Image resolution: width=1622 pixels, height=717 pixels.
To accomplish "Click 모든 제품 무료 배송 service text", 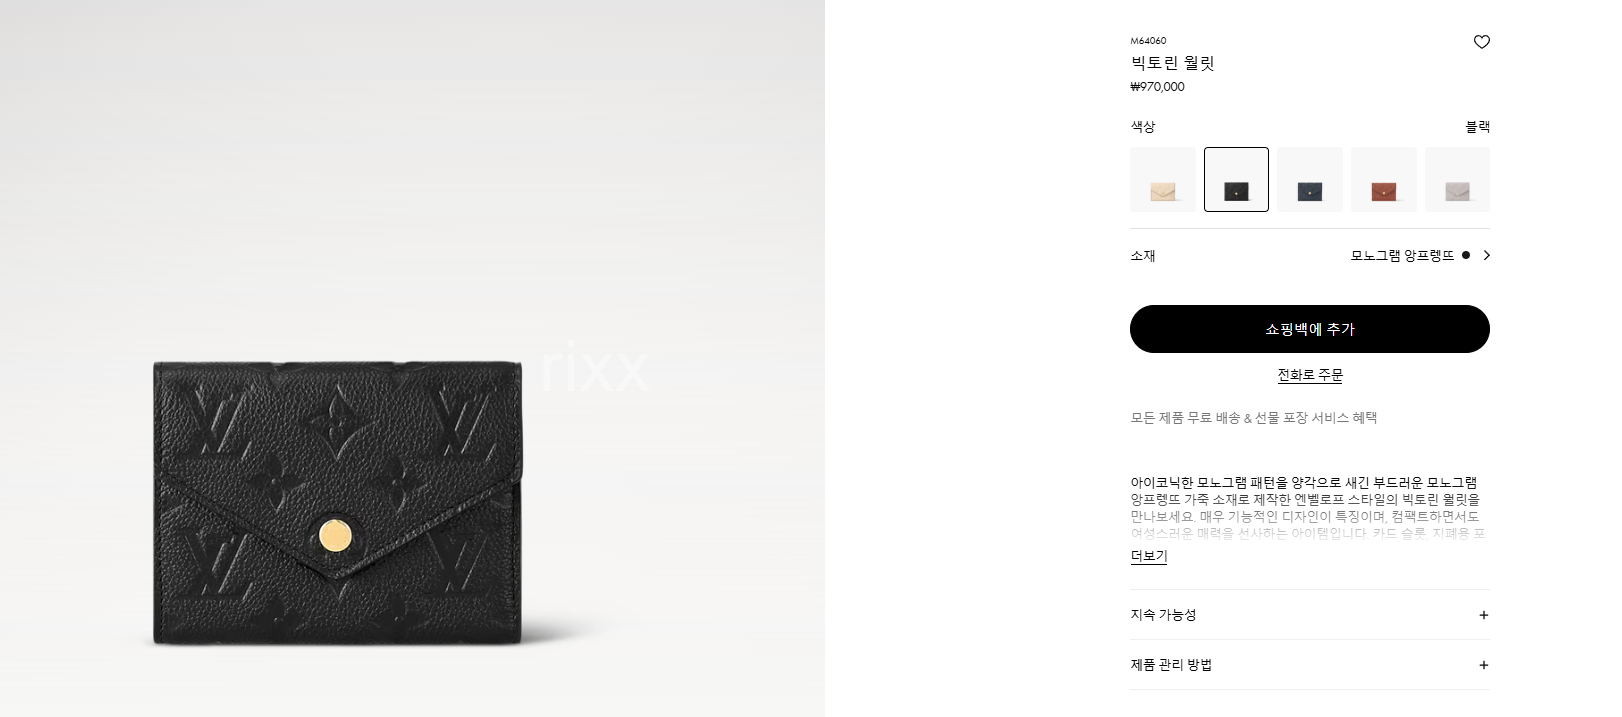I will click(1253, 418).
